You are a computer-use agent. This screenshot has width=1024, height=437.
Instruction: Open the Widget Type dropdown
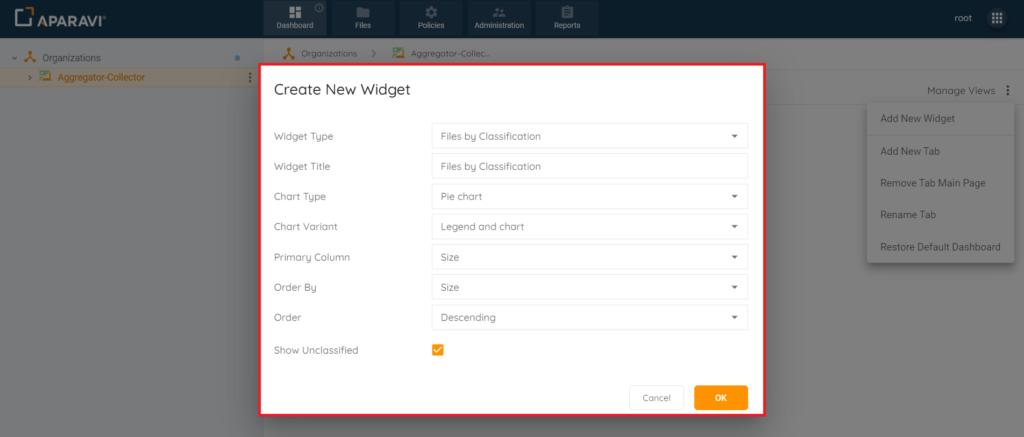589,137
